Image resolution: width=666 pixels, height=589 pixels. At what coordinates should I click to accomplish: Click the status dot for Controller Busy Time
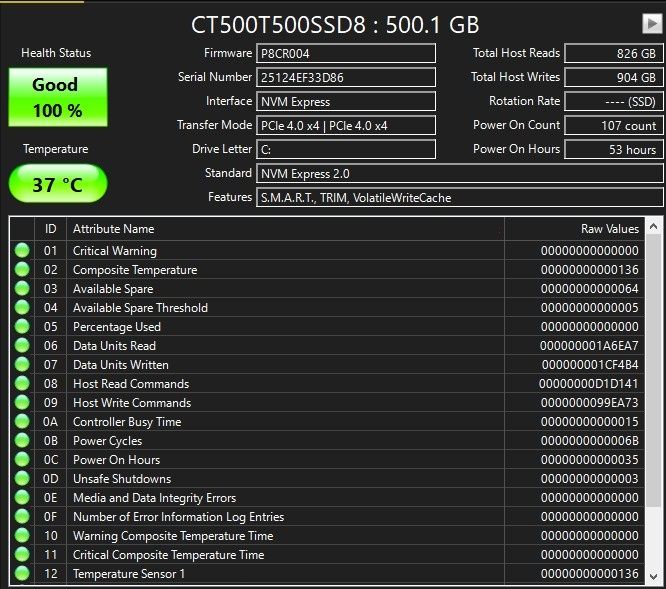coord(22,422)
